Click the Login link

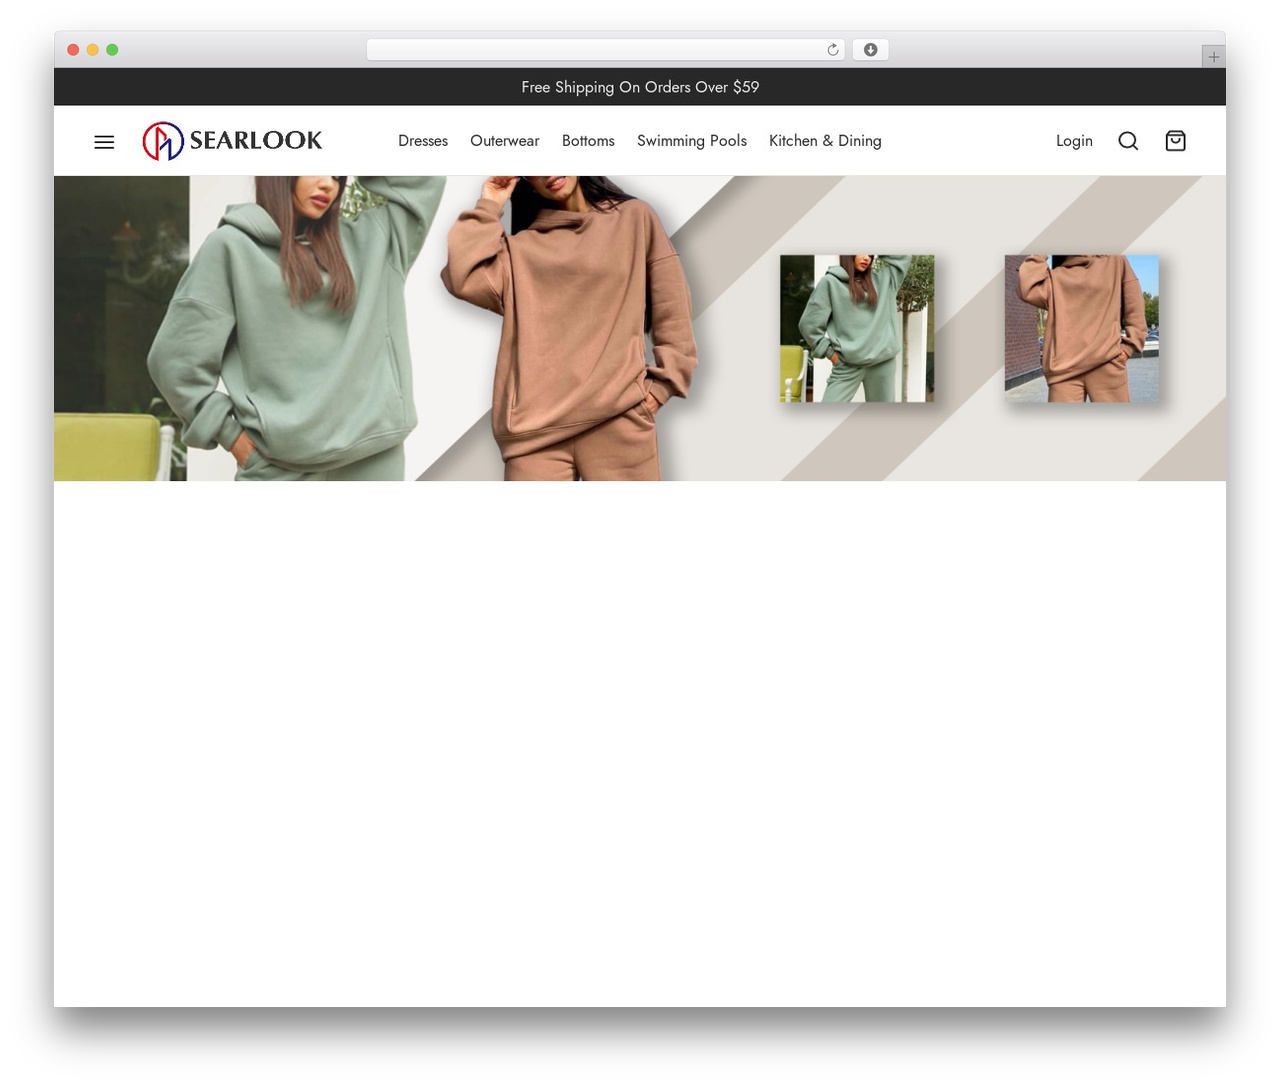(1074, 141)
